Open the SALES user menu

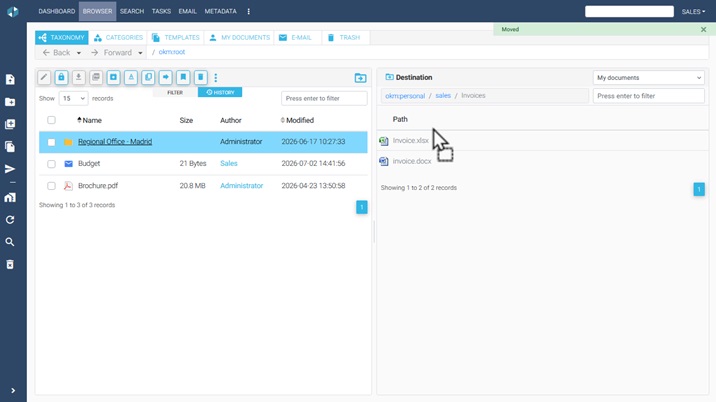click(693, 11)
